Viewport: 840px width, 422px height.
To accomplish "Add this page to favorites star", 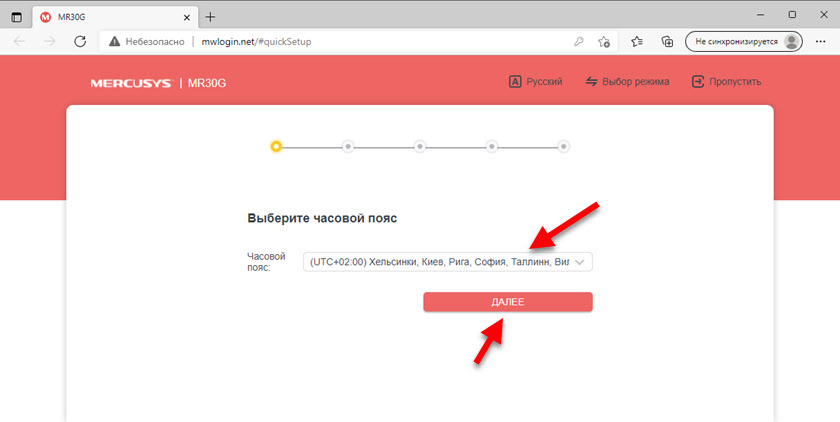I will [604, 42].
